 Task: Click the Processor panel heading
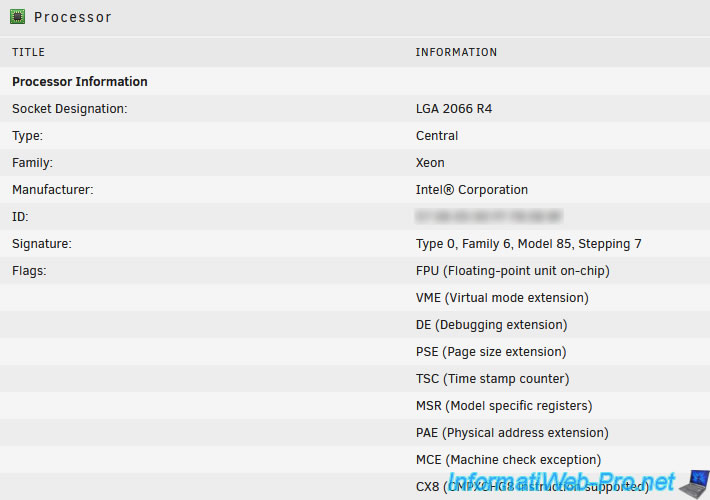tap(73, 17)
